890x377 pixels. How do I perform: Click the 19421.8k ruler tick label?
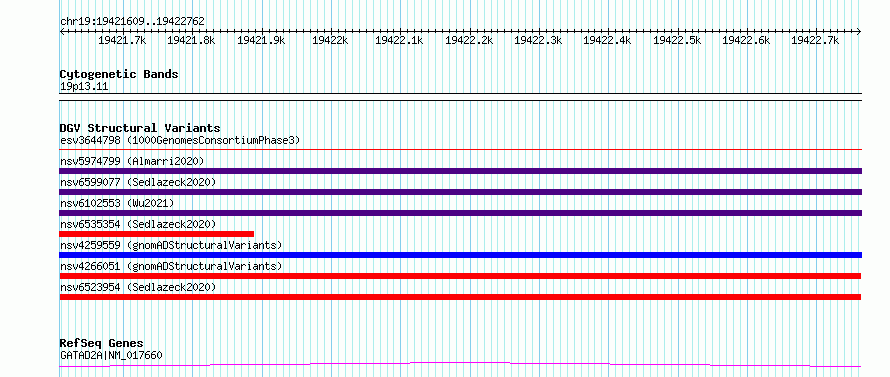coord(191,40)
